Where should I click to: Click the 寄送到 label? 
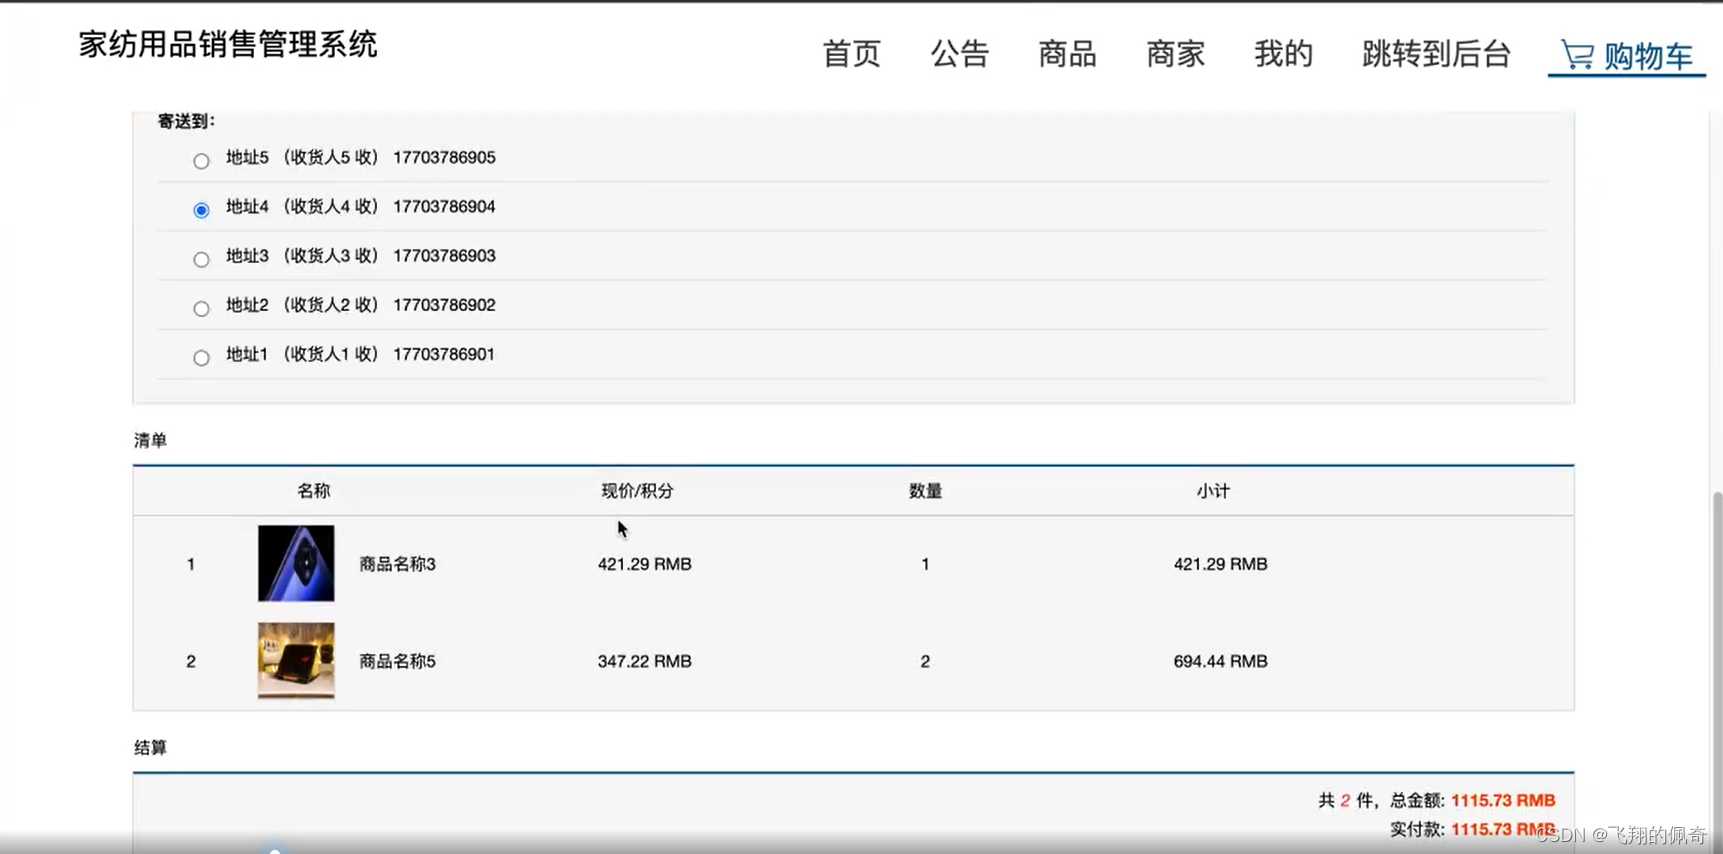pos(186,121)
